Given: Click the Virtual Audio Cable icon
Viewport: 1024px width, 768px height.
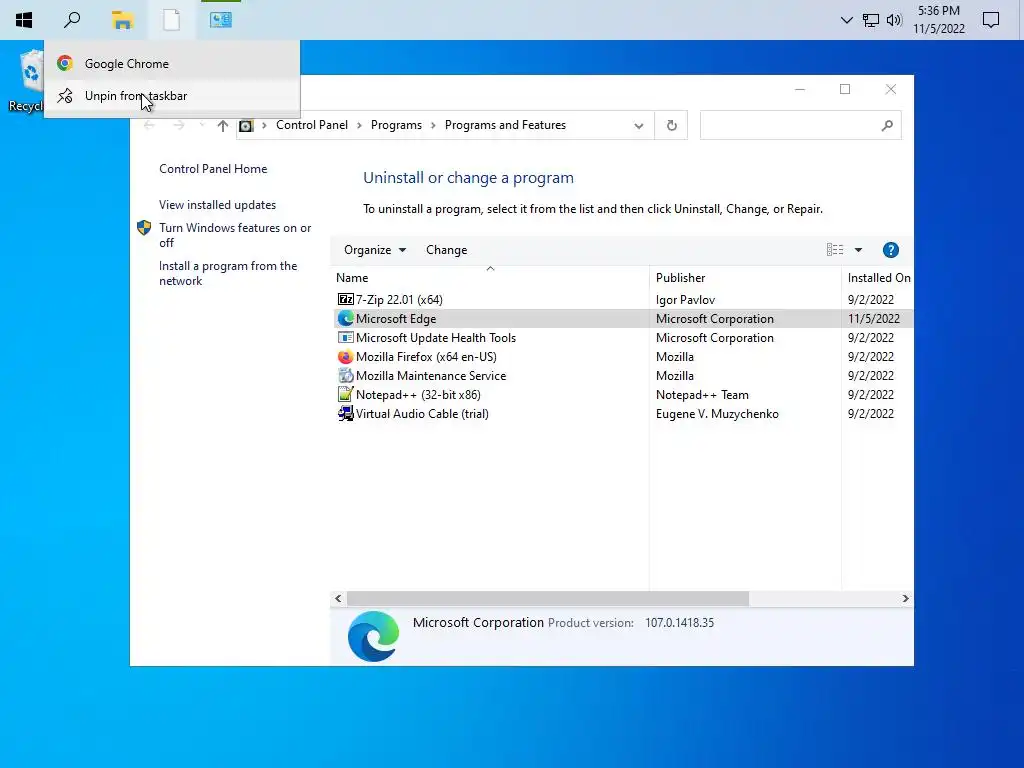Looking at the screenshot, I should pyautogui.click(x=345, y=413).
